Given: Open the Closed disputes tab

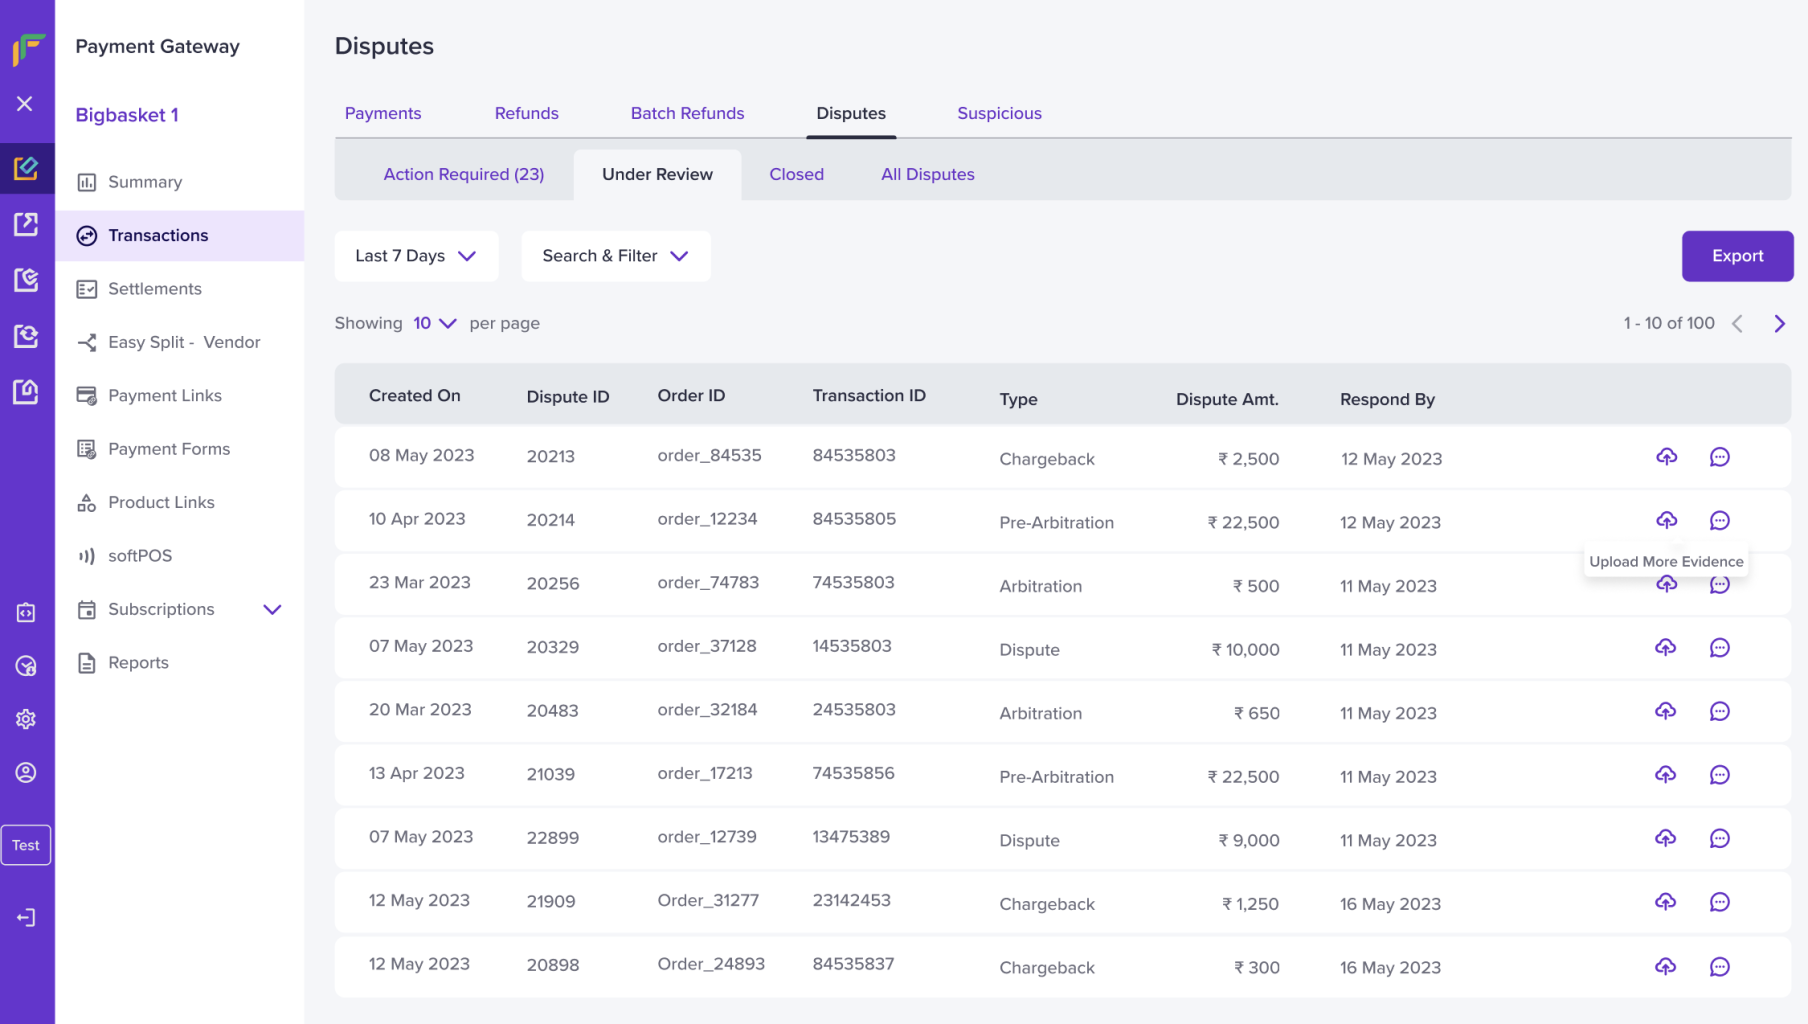Looking at the screenshot, I should click(x=796, y=174).
